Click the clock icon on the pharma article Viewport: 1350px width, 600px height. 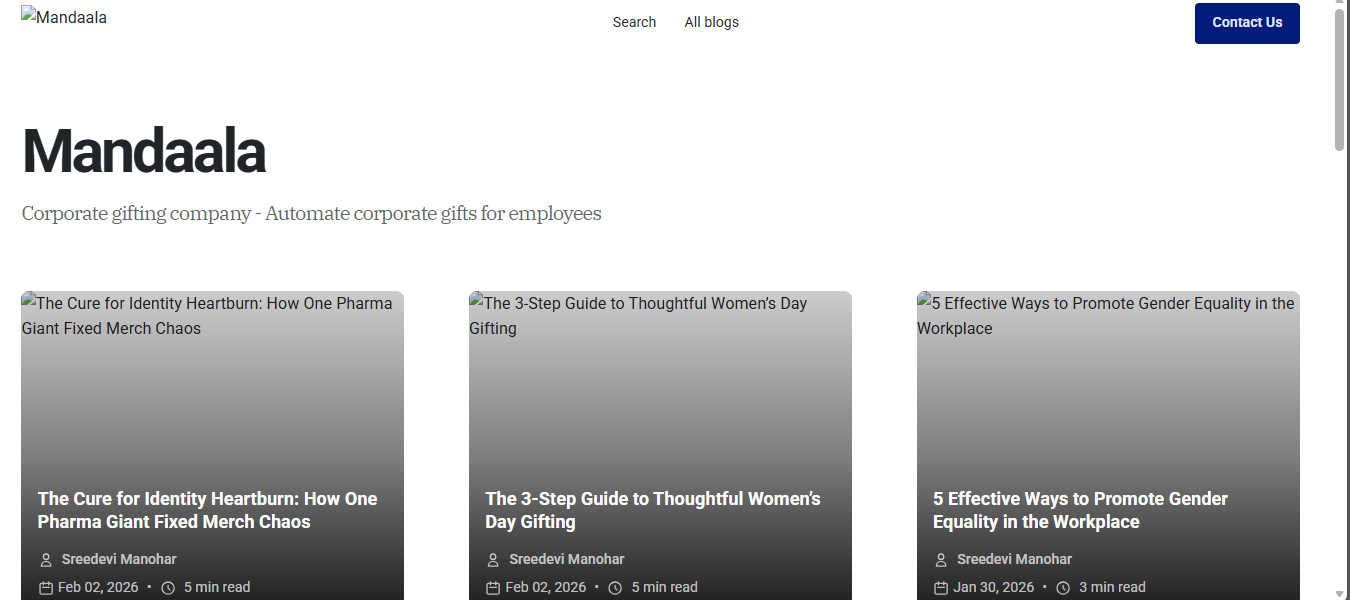(x=168, y=588)
